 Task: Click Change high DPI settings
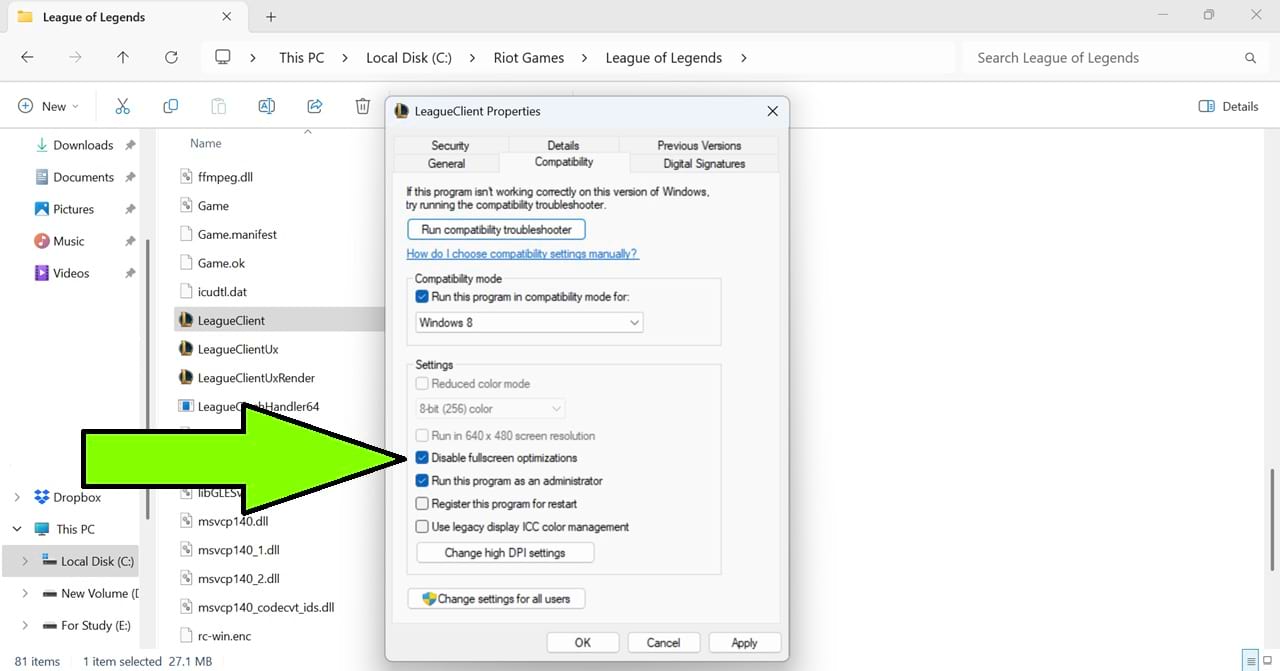pyautogui.click(x=505, y=553)
